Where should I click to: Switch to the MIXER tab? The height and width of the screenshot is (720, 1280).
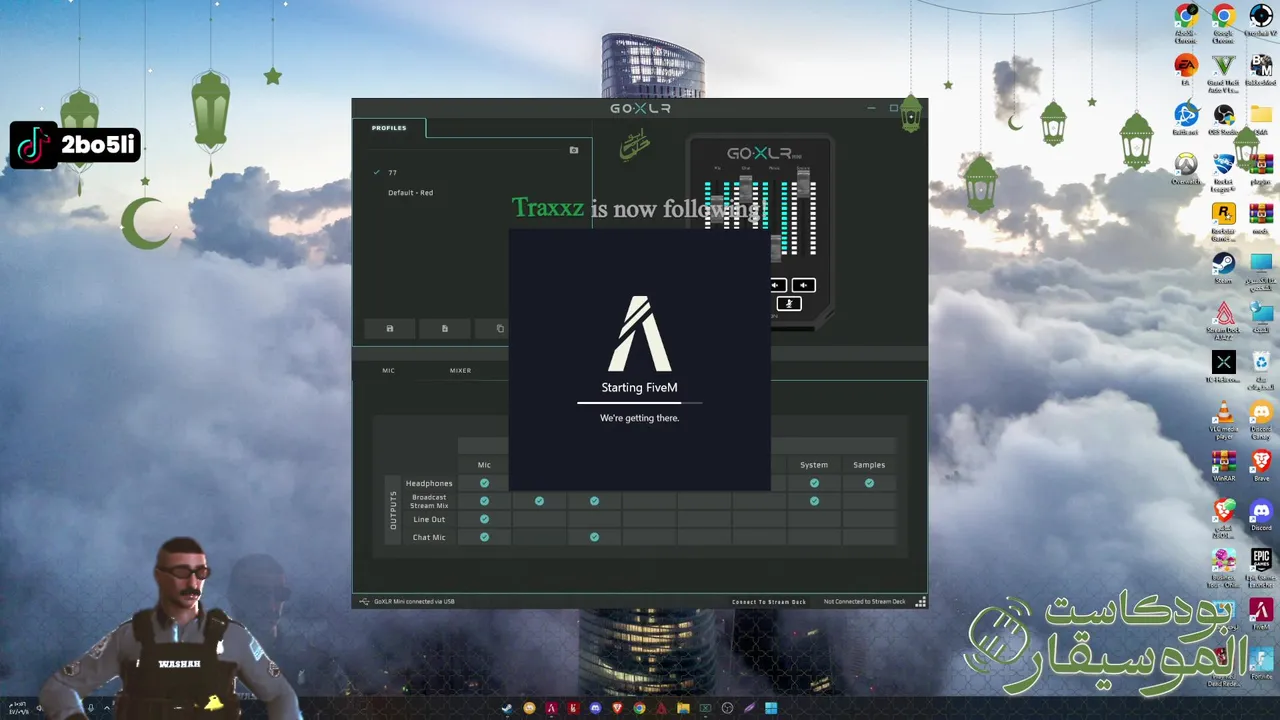[460, 370]
